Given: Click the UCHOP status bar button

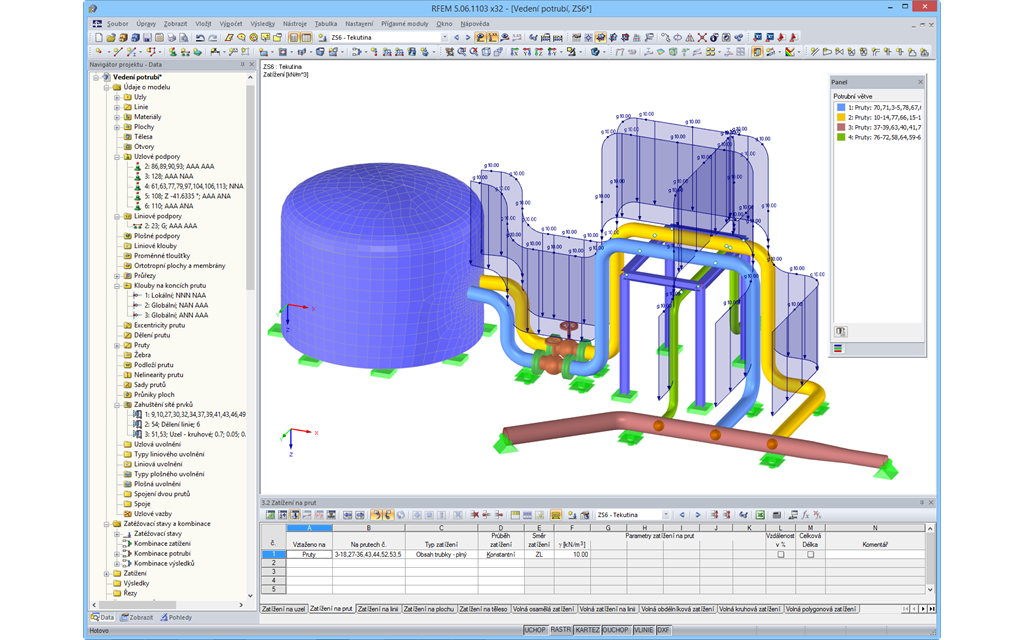Looking at the screenshot, I should tap(535, 630).
